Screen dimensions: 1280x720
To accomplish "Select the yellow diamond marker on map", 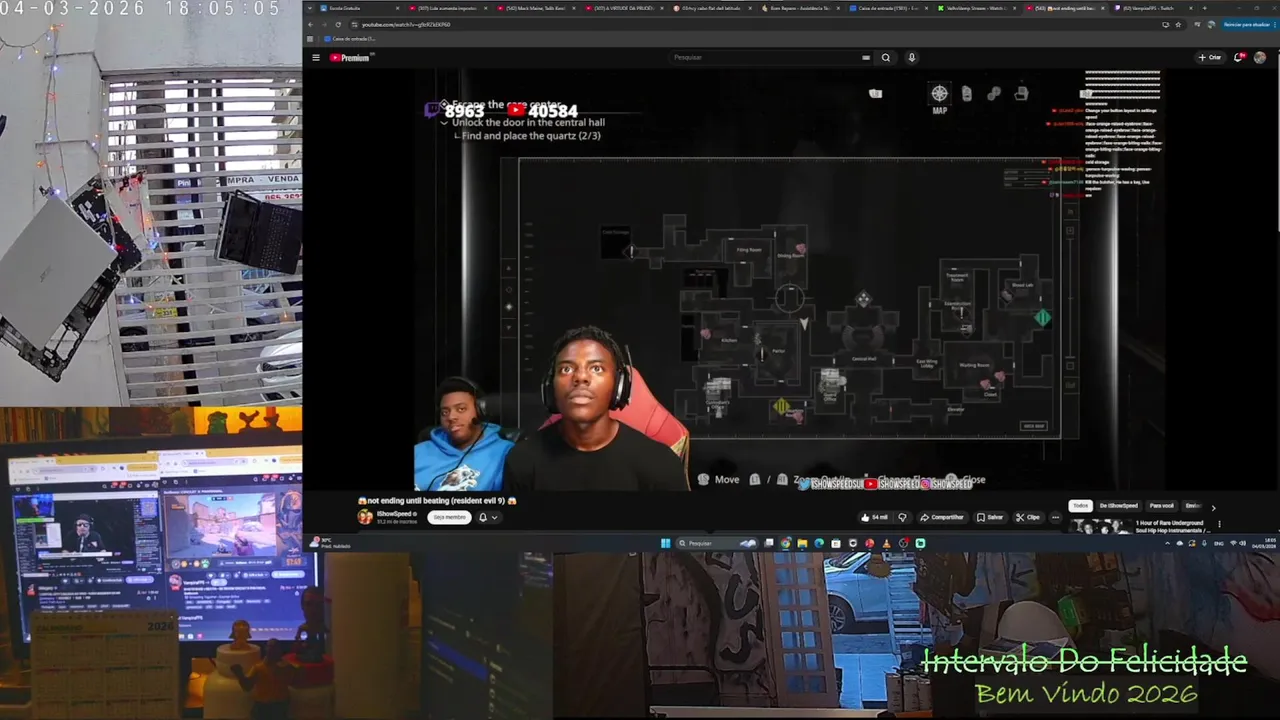I will [781, 406].
